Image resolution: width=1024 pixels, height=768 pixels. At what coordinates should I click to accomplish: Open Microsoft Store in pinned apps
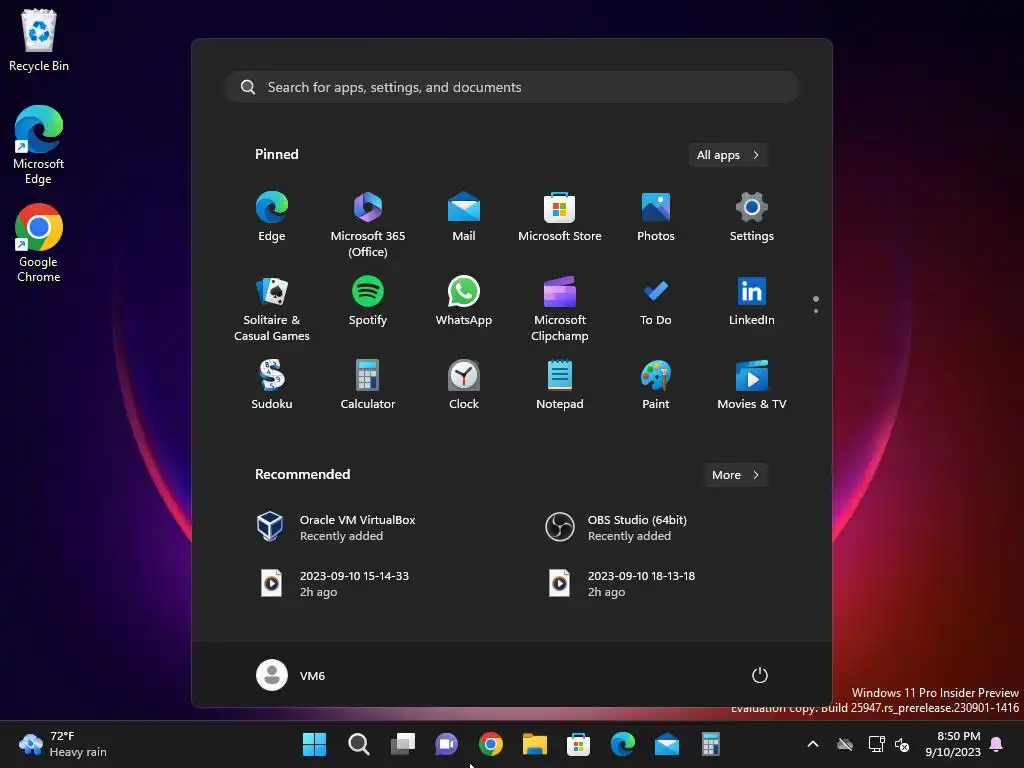[560, 217]
